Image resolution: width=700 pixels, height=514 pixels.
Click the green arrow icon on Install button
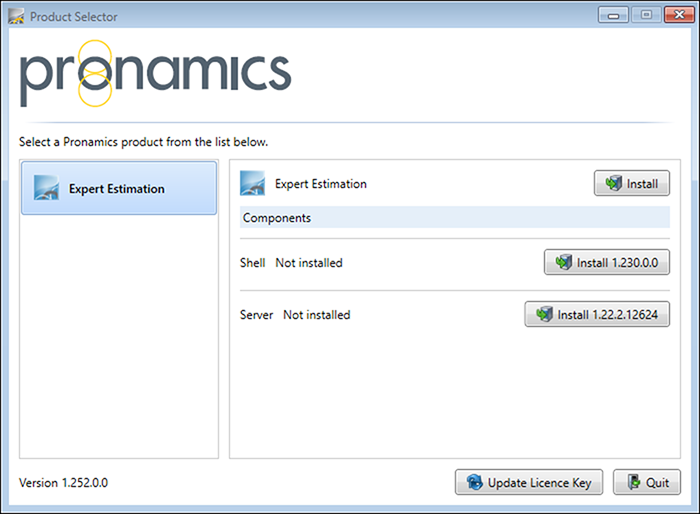612,184
